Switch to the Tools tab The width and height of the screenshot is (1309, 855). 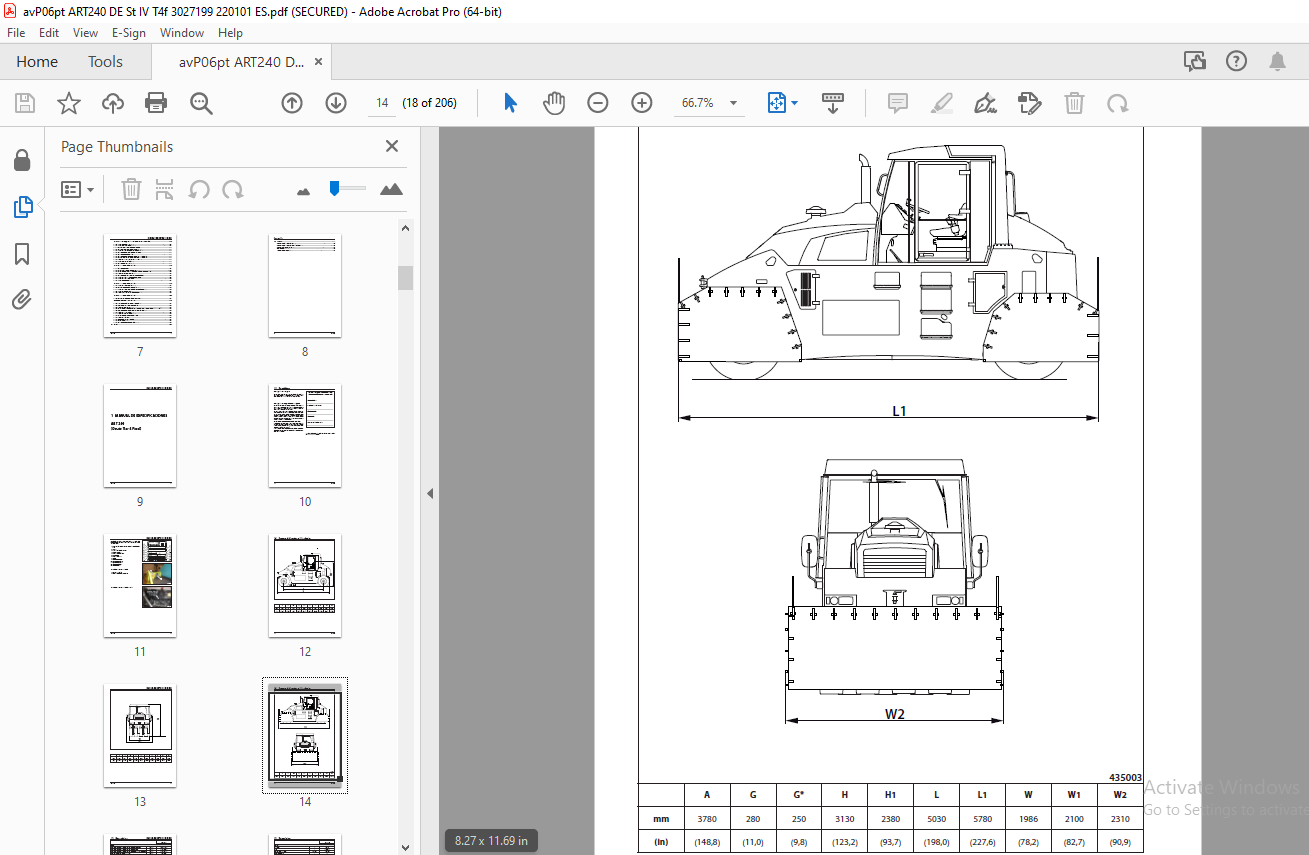tap(105, 62)
